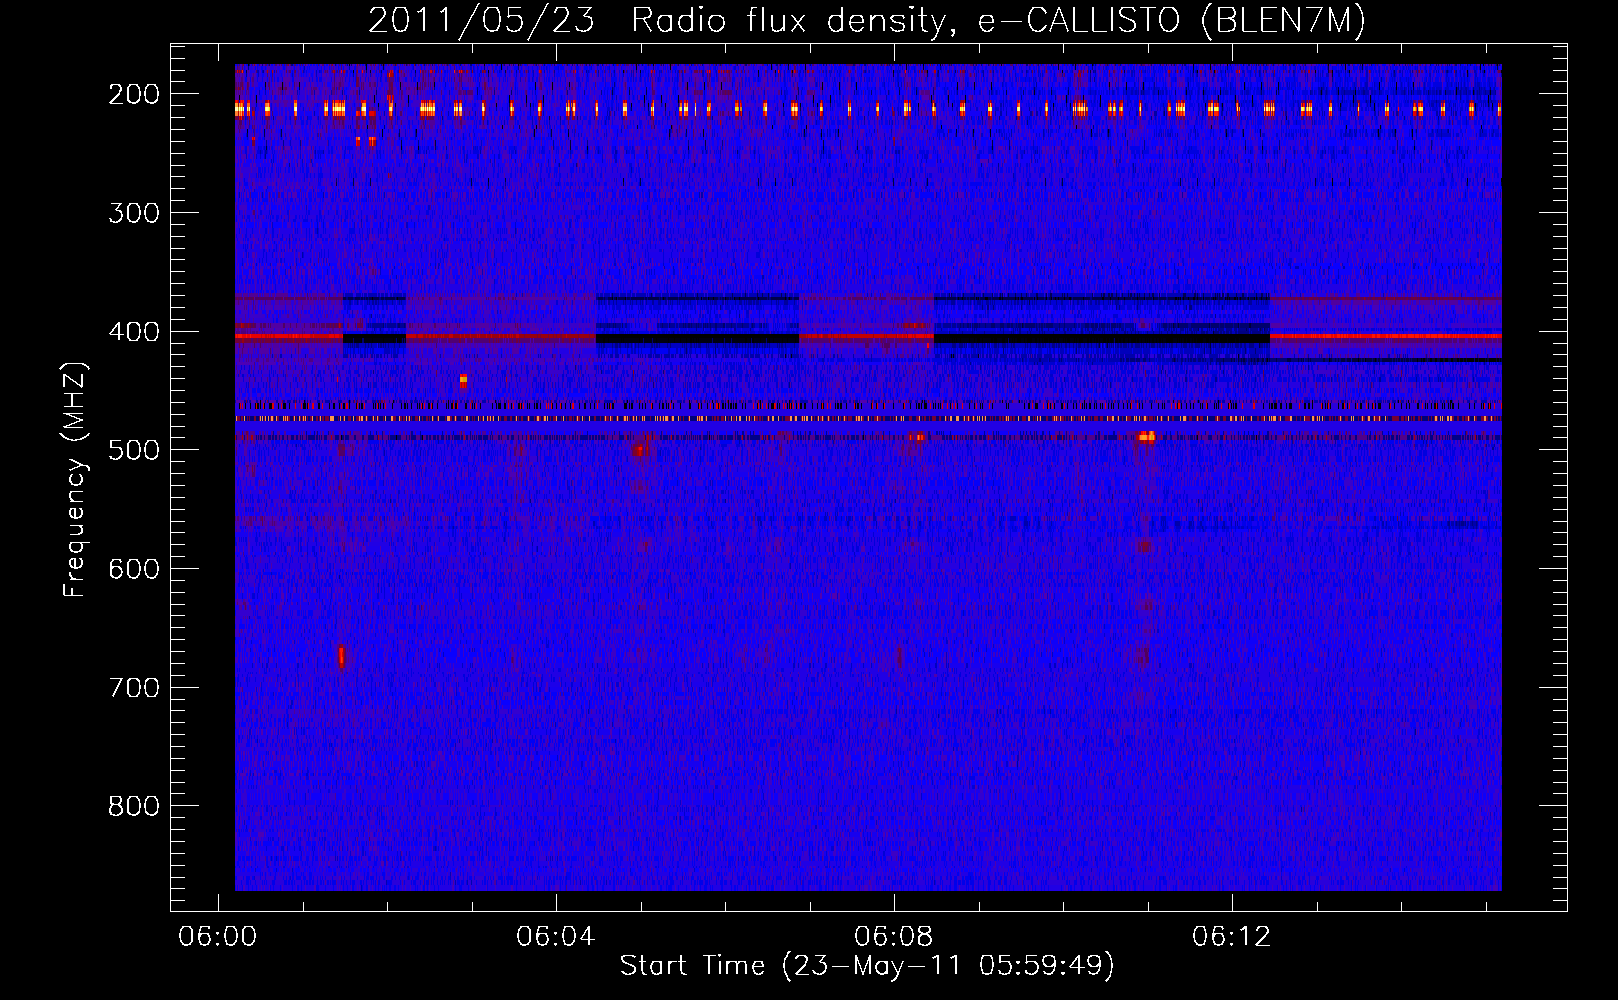Select the 800 frequency tick label

pos(134,806)
